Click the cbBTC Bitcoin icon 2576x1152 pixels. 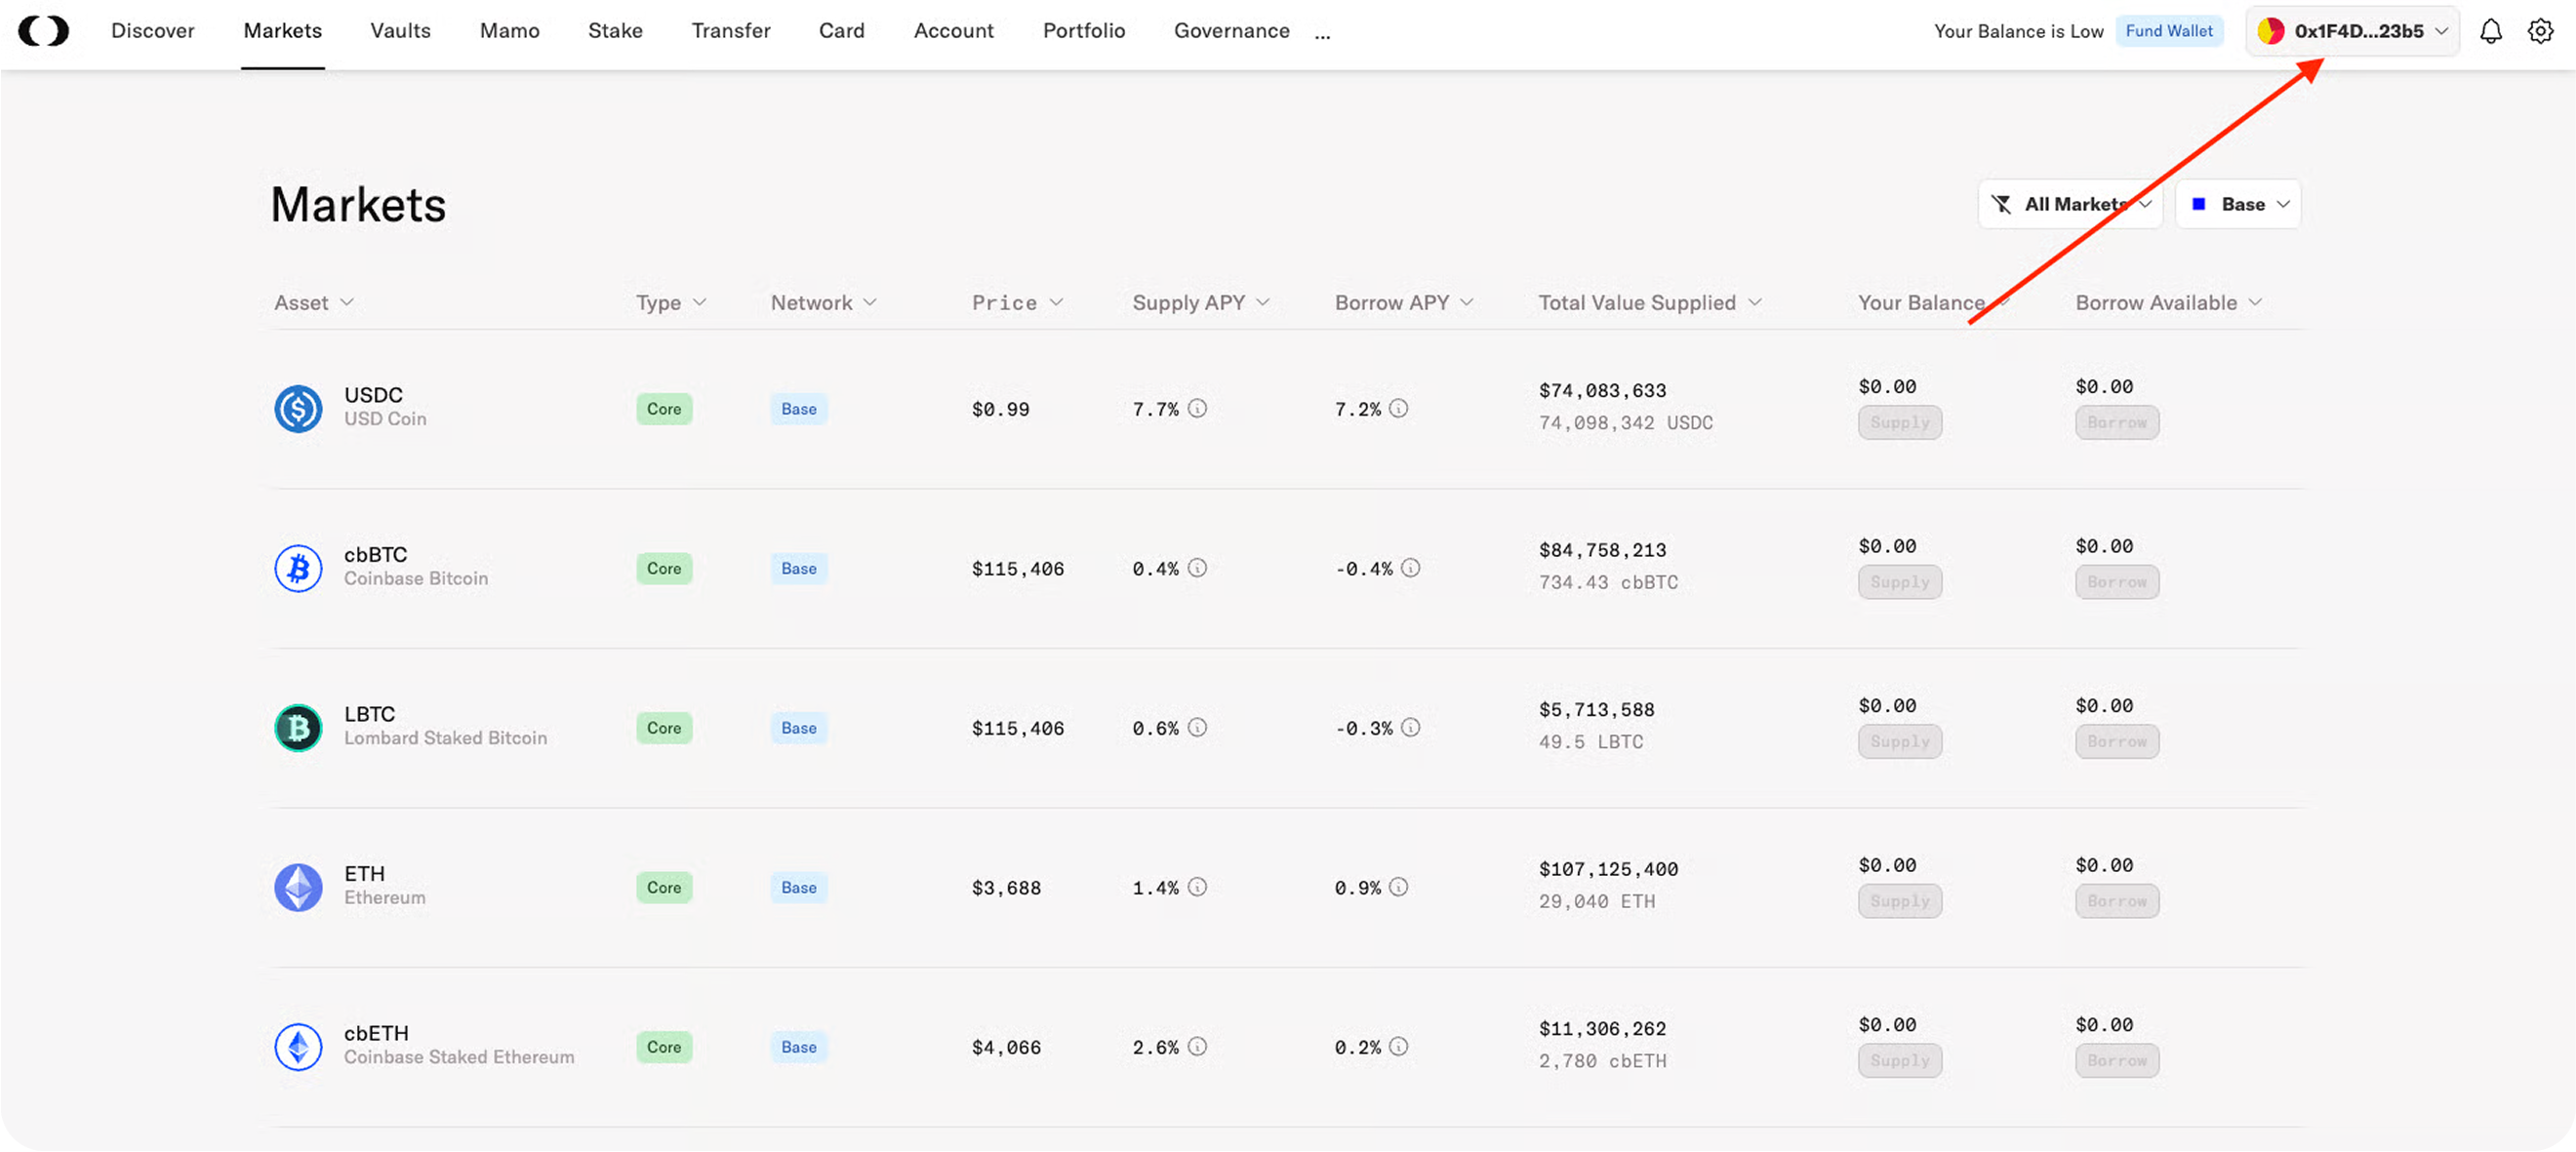pos(298,568)
